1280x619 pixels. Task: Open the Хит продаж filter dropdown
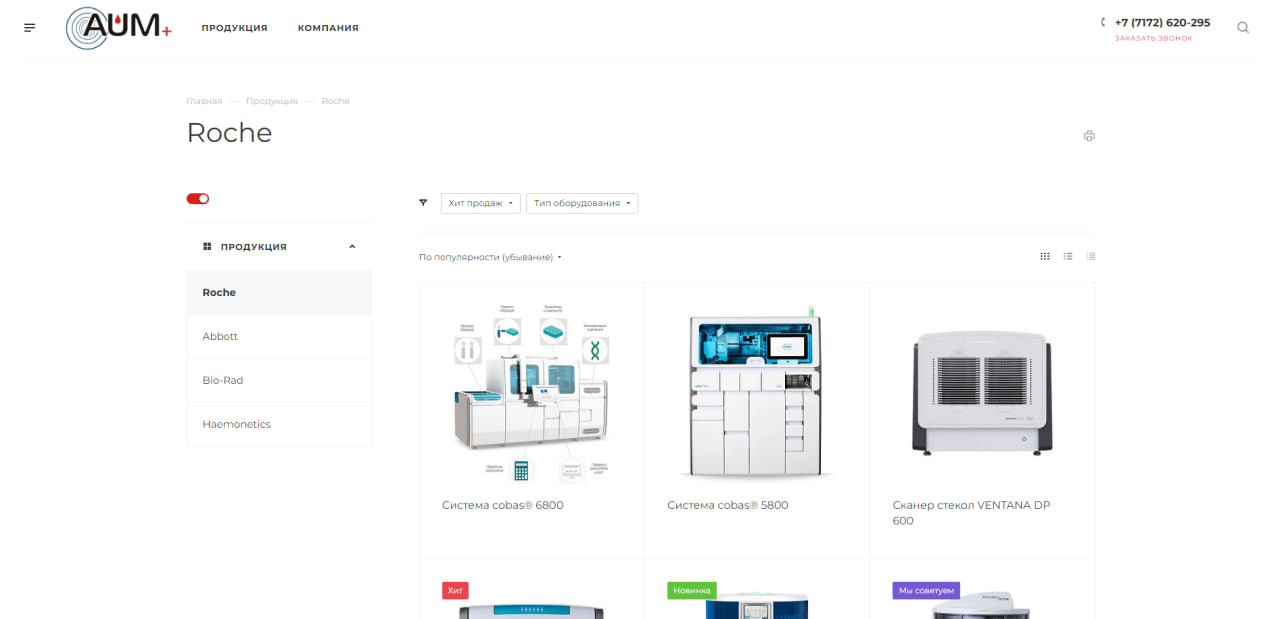[481, 203]
